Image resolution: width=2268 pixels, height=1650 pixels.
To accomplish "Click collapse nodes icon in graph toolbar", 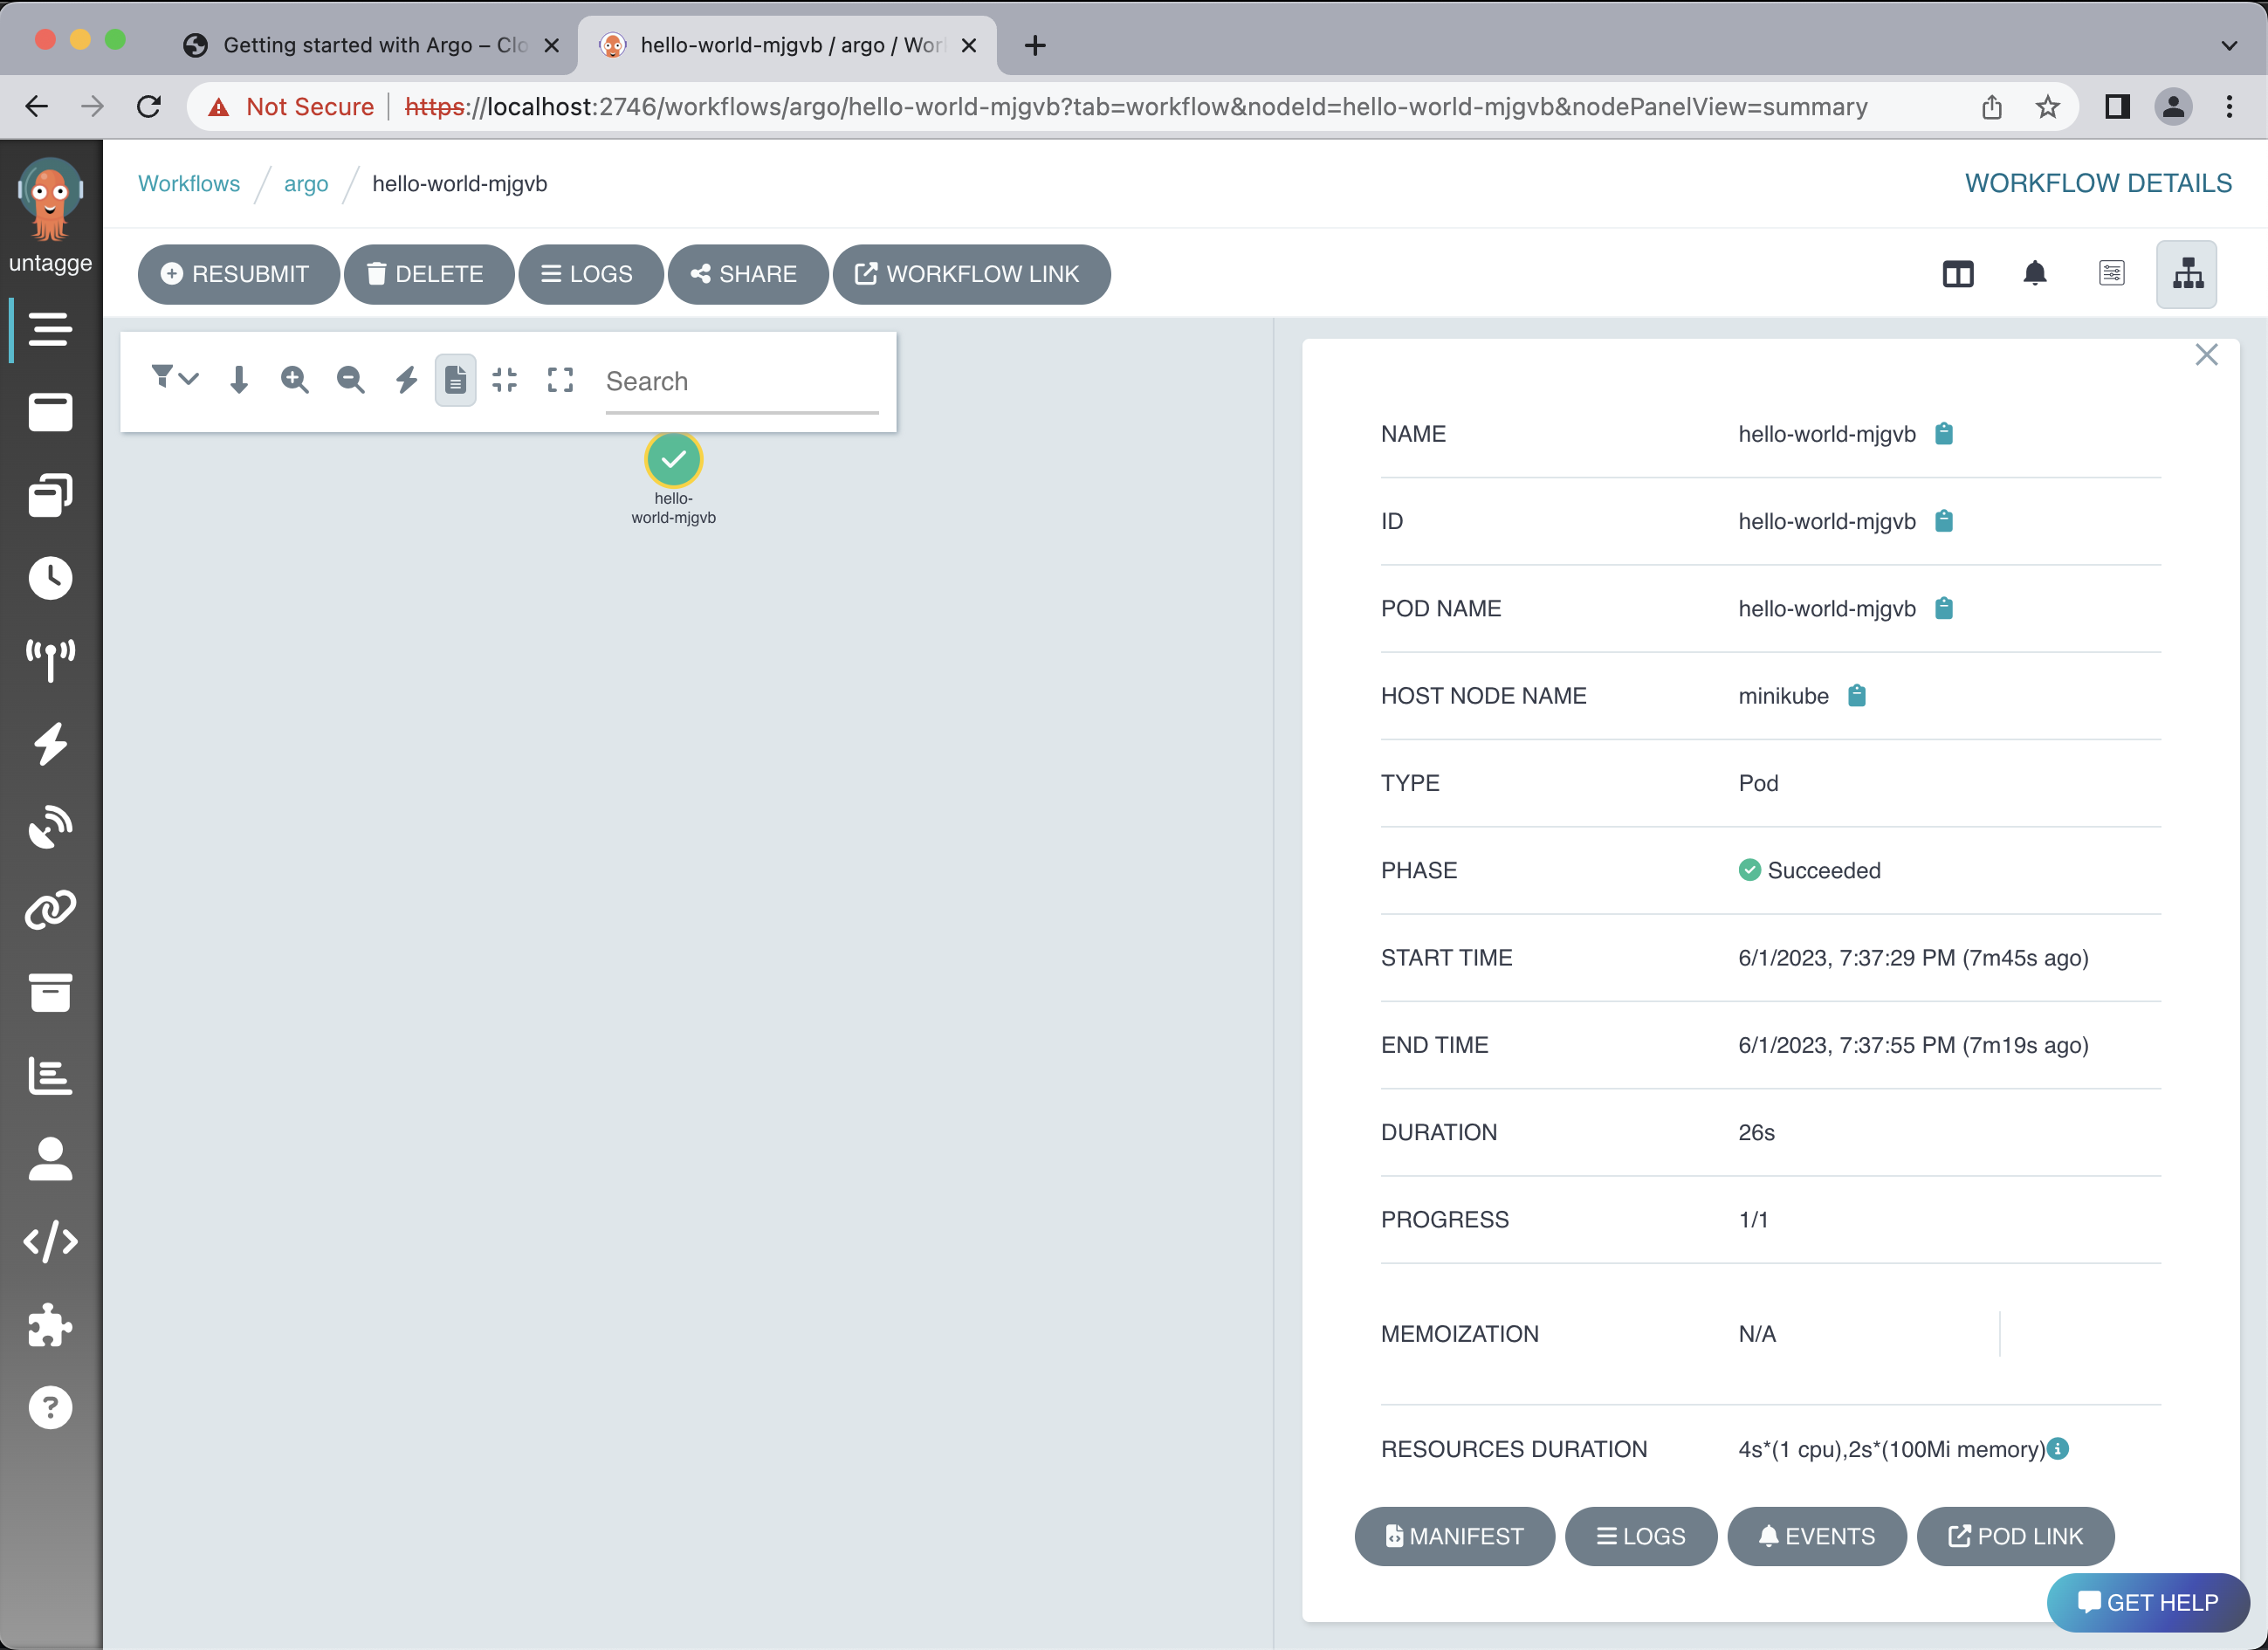I will pyautogui.click(x=504, y=380).
